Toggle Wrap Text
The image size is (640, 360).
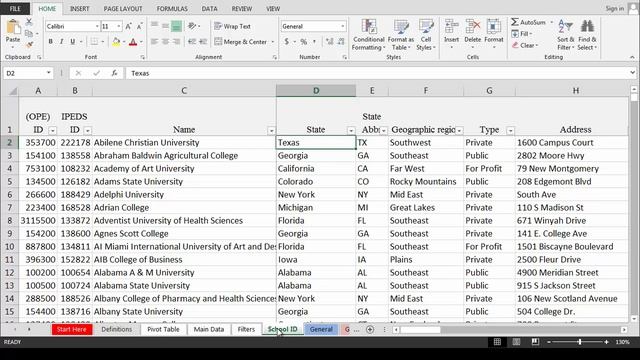(x=233, y=27)
